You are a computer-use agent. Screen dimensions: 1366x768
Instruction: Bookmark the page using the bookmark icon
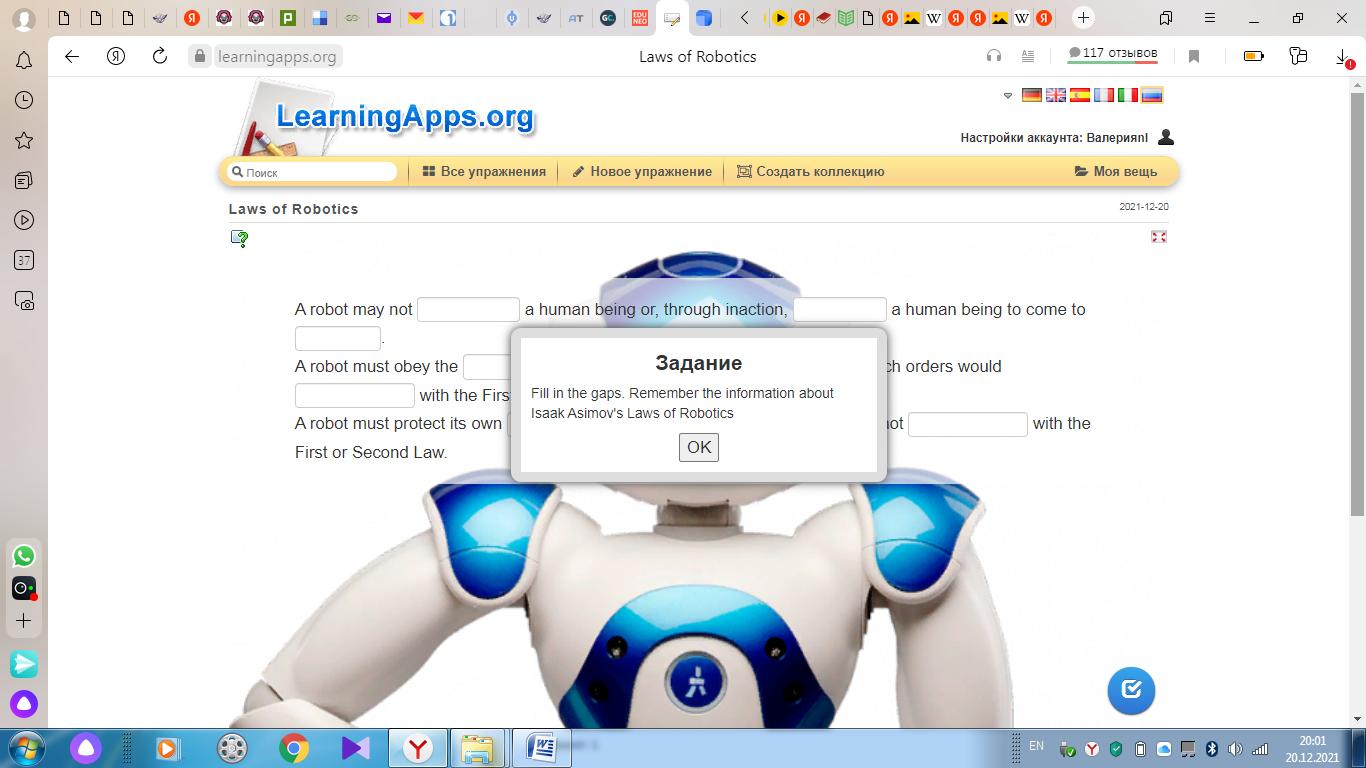pos(1194,56)
